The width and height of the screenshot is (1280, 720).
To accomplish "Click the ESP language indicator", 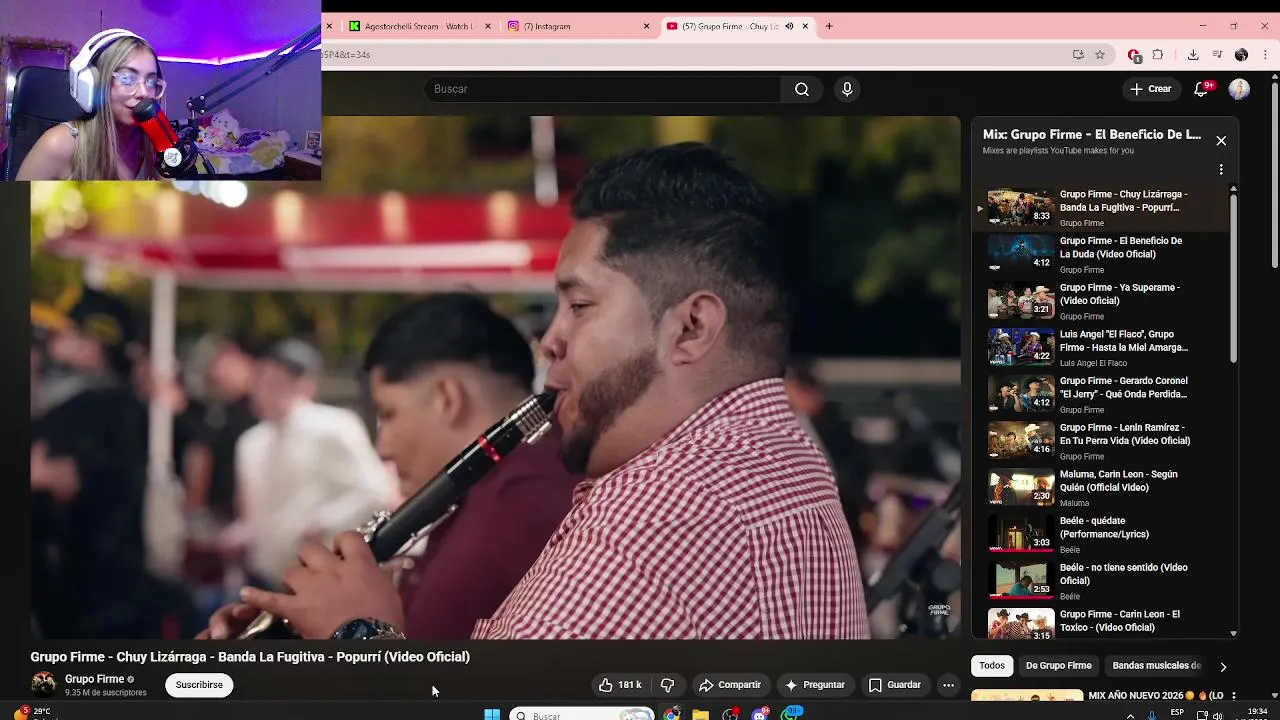I will (x=1177, y=713).
